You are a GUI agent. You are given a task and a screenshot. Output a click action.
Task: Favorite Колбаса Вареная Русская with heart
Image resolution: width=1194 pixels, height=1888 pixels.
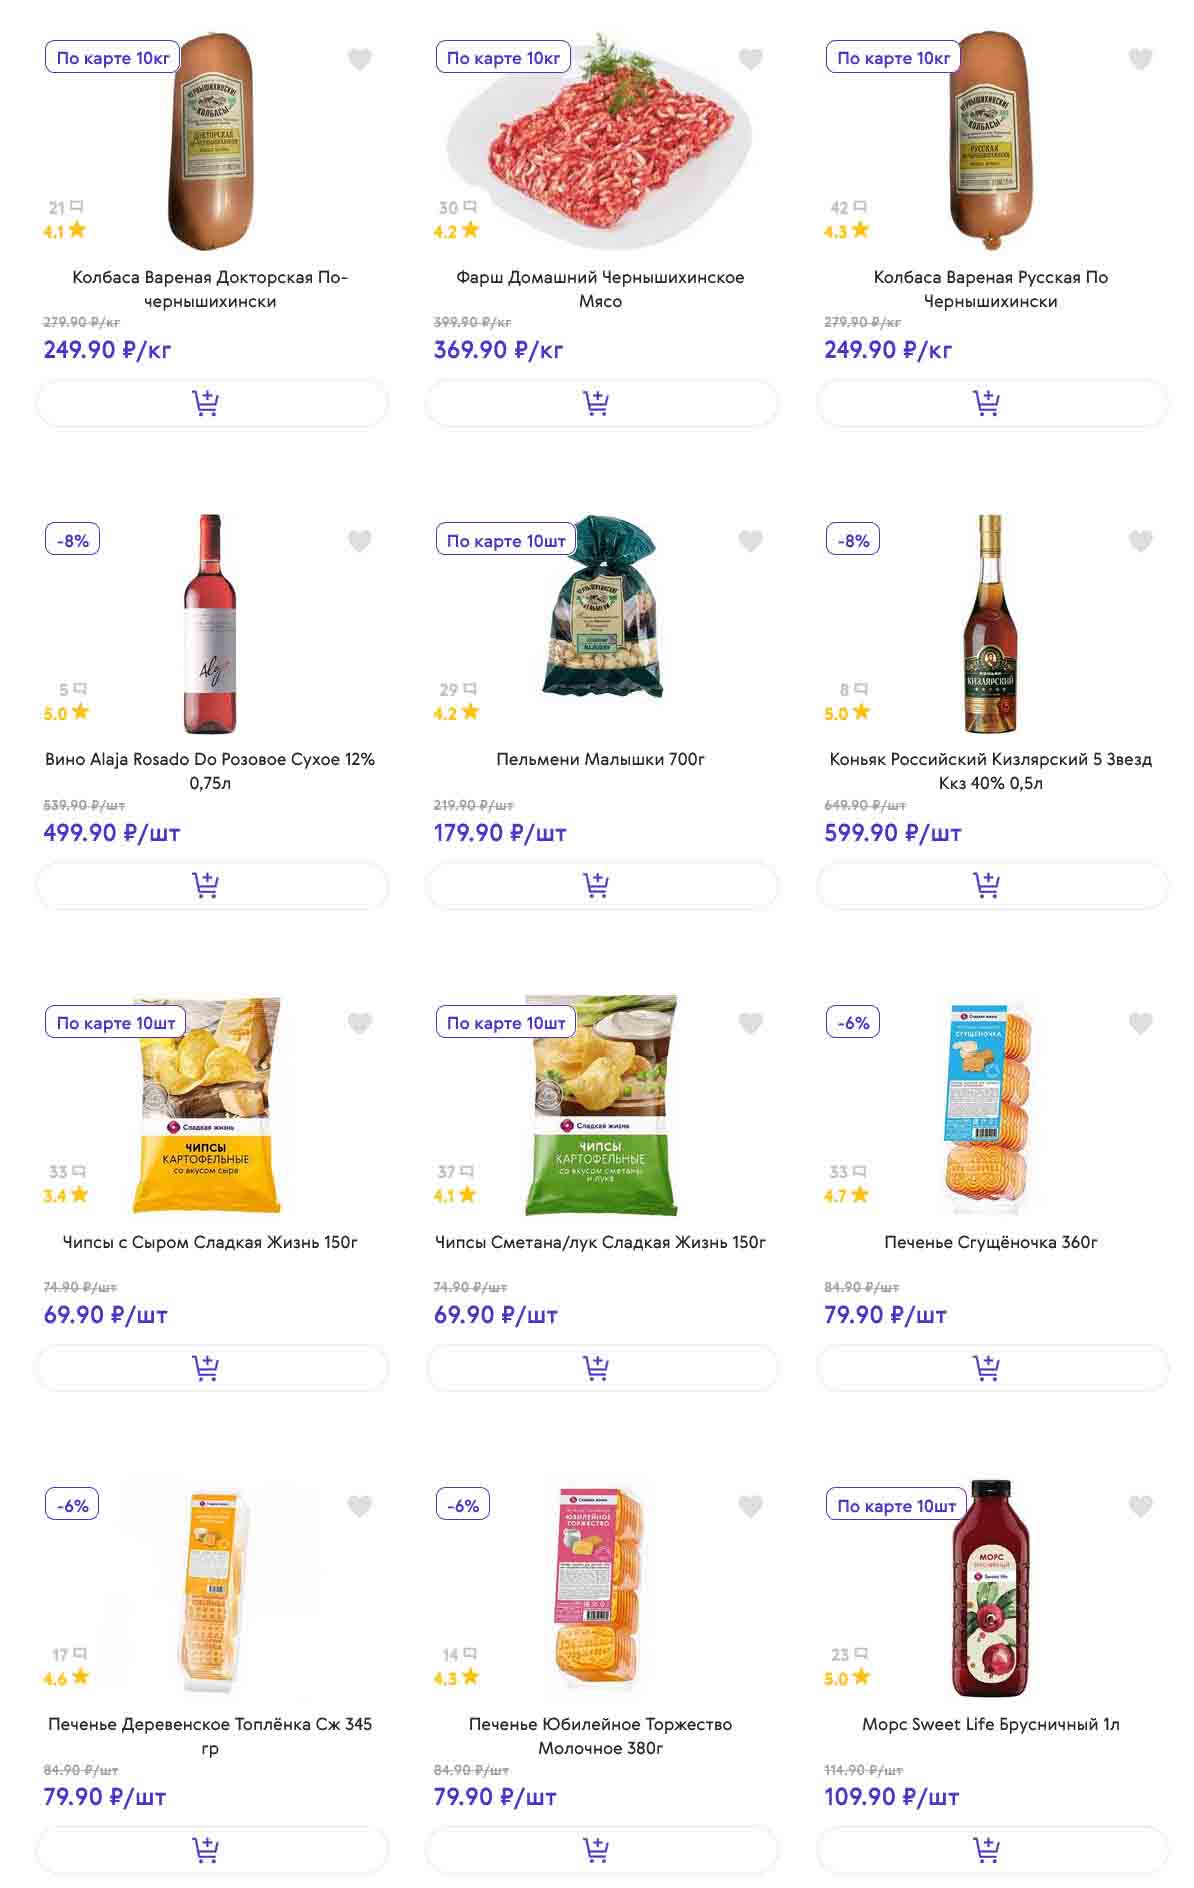pyautogui.click(x=1140, y=59)
